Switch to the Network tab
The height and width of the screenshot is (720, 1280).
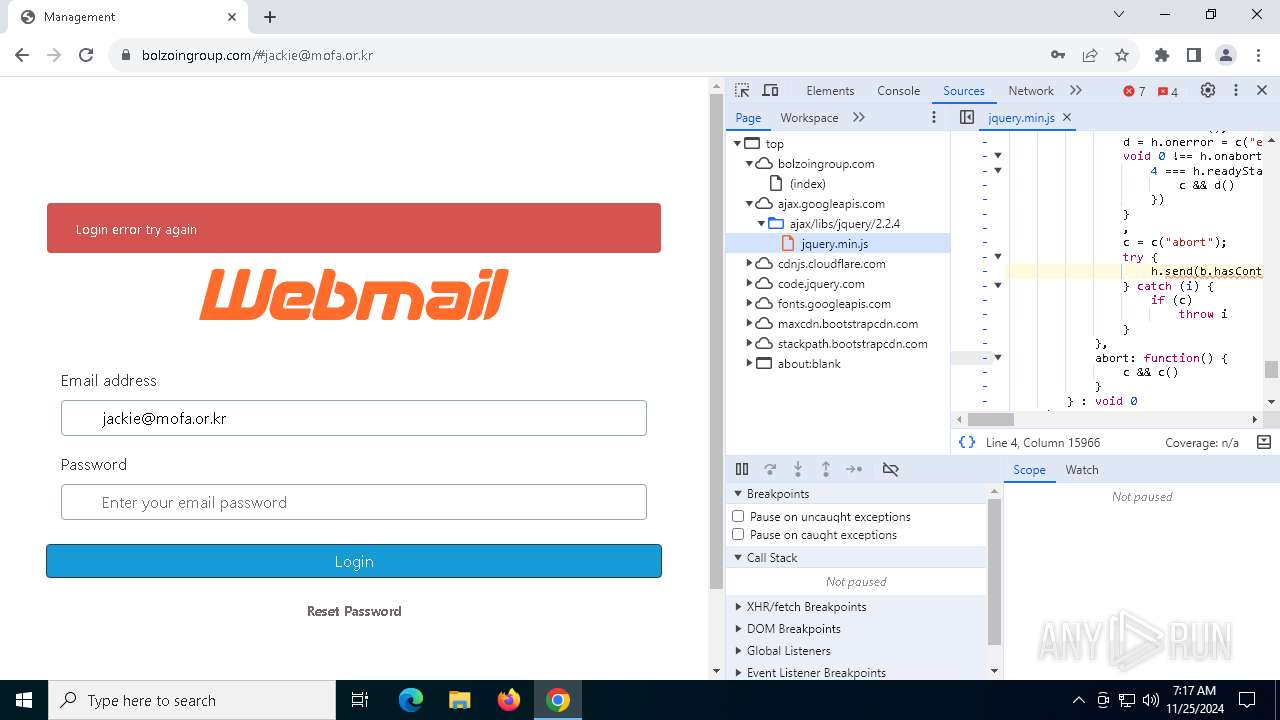(1031, 90)
